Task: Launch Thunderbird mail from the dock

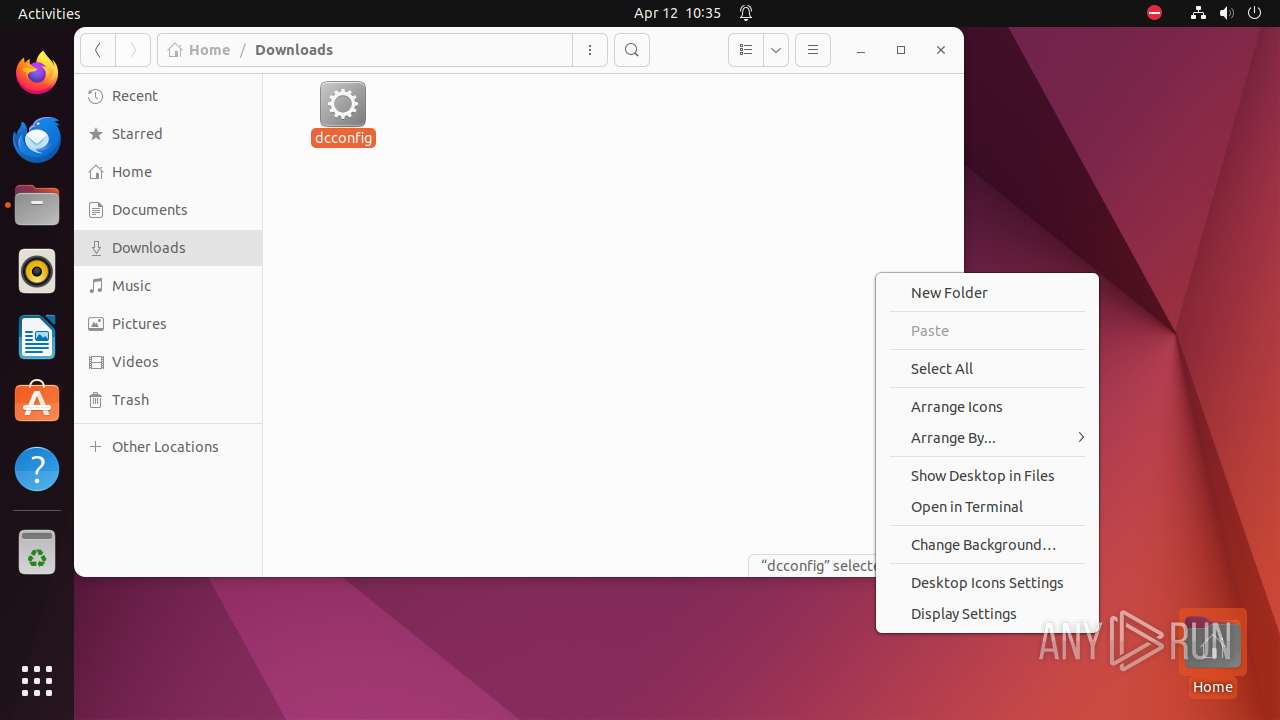Action: point(37,139)
